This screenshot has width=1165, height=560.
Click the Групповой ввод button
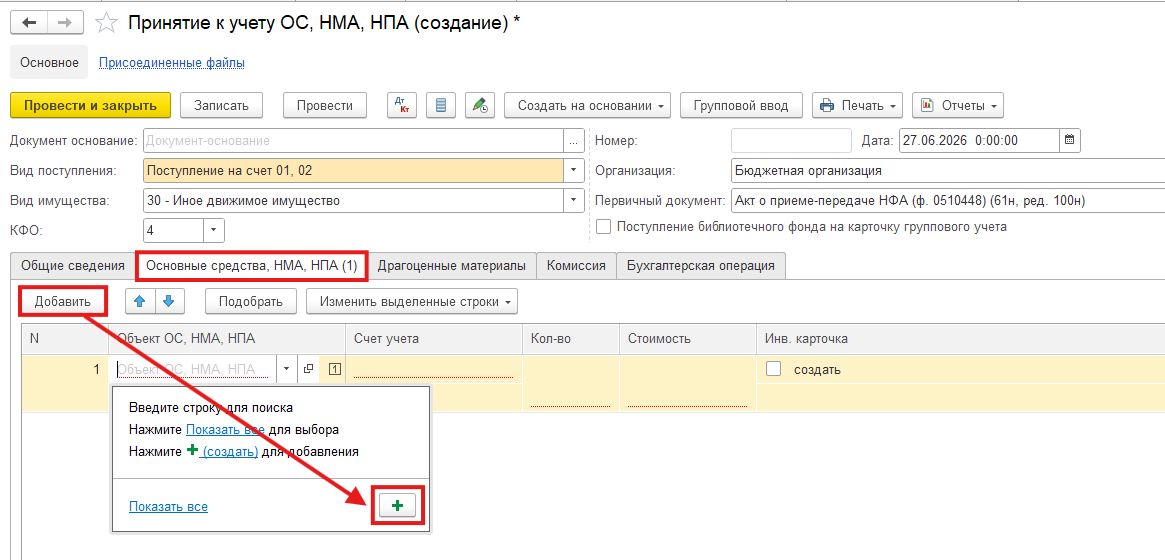pos(741,105)
